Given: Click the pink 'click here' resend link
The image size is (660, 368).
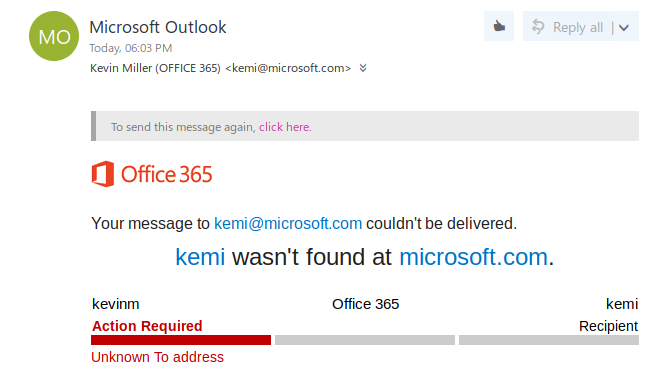Looking at the screenshot, I should tap(285, 127).
